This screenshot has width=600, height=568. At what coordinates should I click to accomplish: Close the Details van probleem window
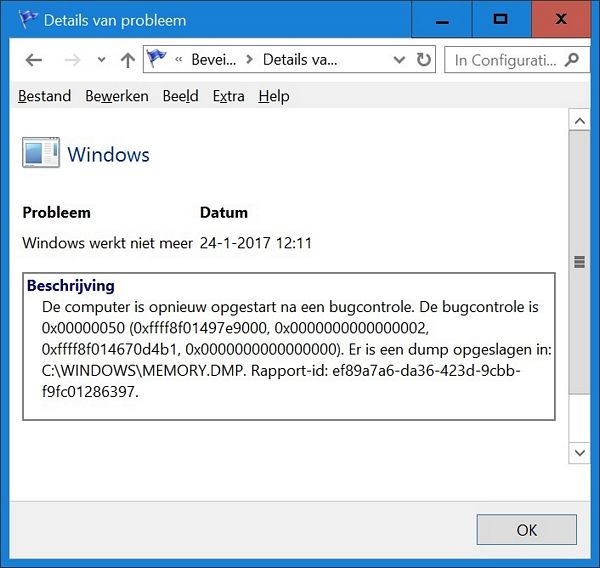pos(561,19)
